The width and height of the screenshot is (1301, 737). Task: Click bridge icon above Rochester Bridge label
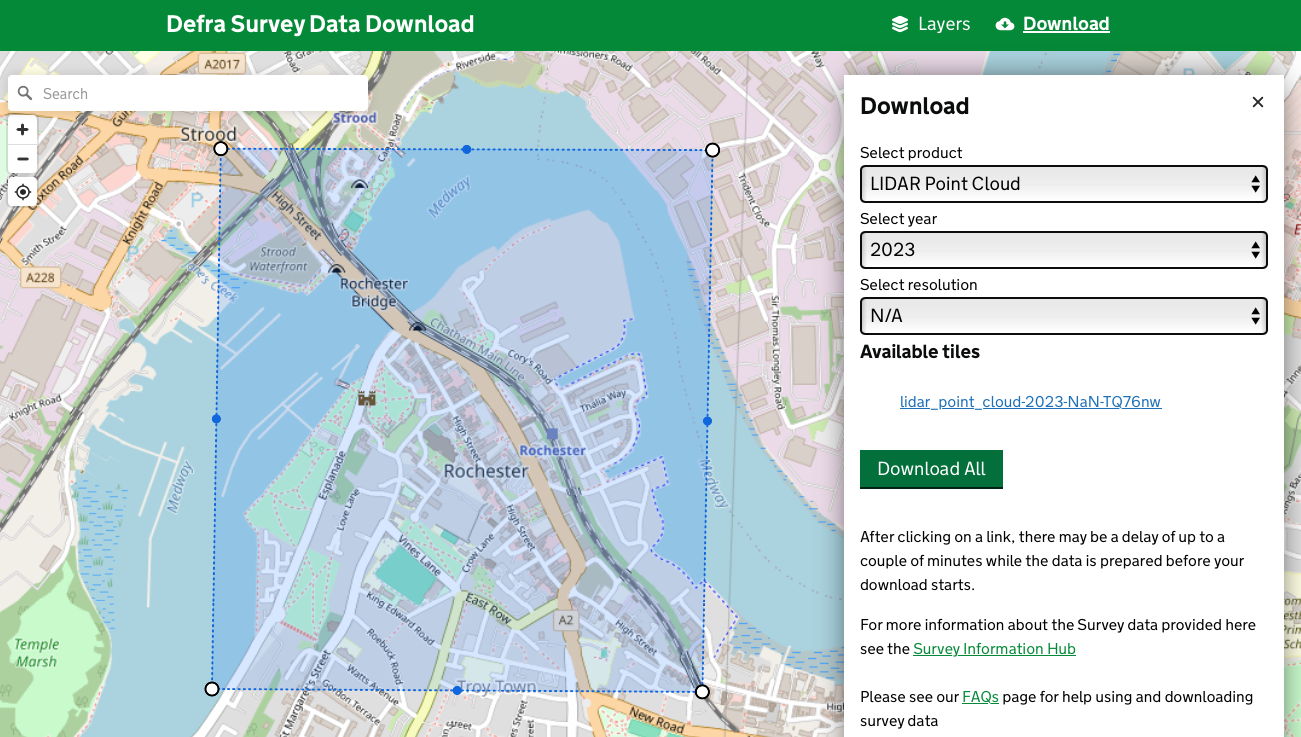pyautogui.click(x=336, y=268)
